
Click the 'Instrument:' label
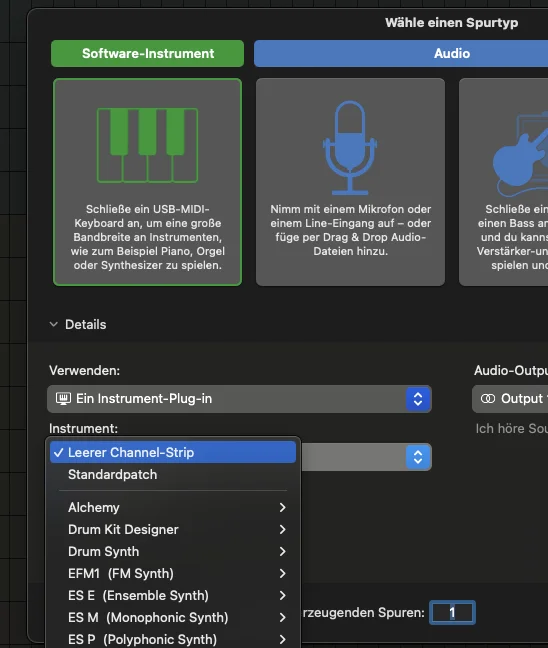point(83,428)
